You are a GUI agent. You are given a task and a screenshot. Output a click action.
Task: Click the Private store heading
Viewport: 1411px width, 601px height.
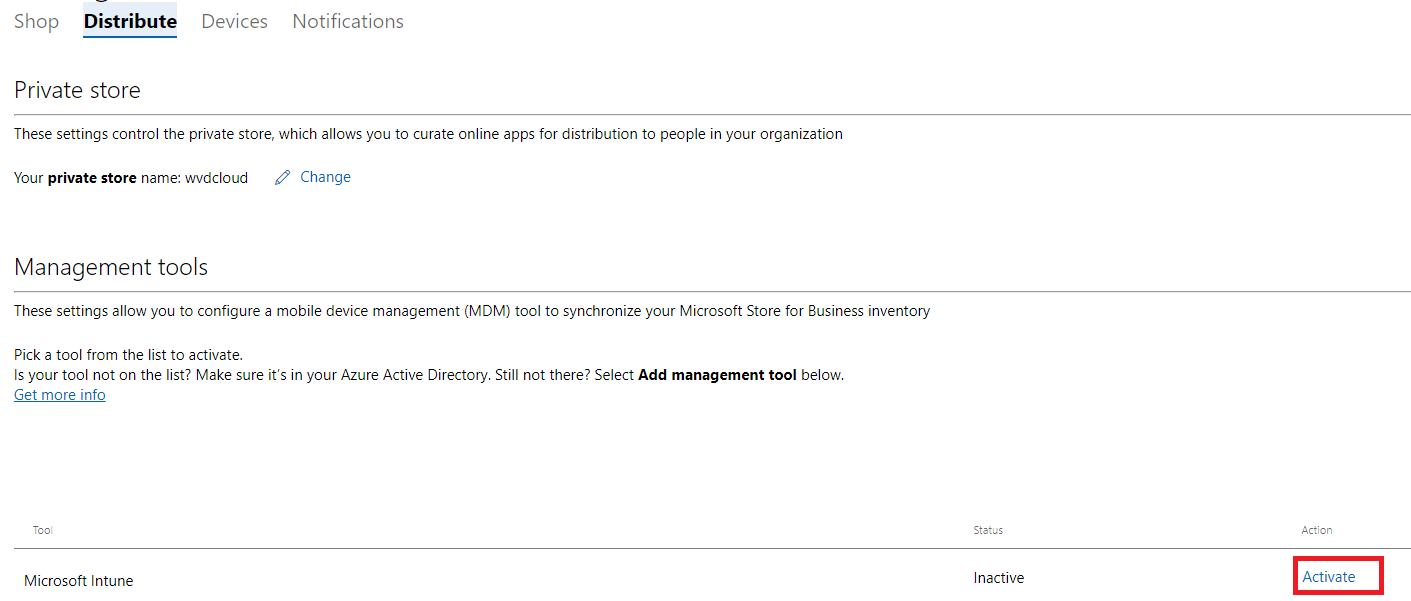[77, 90]
